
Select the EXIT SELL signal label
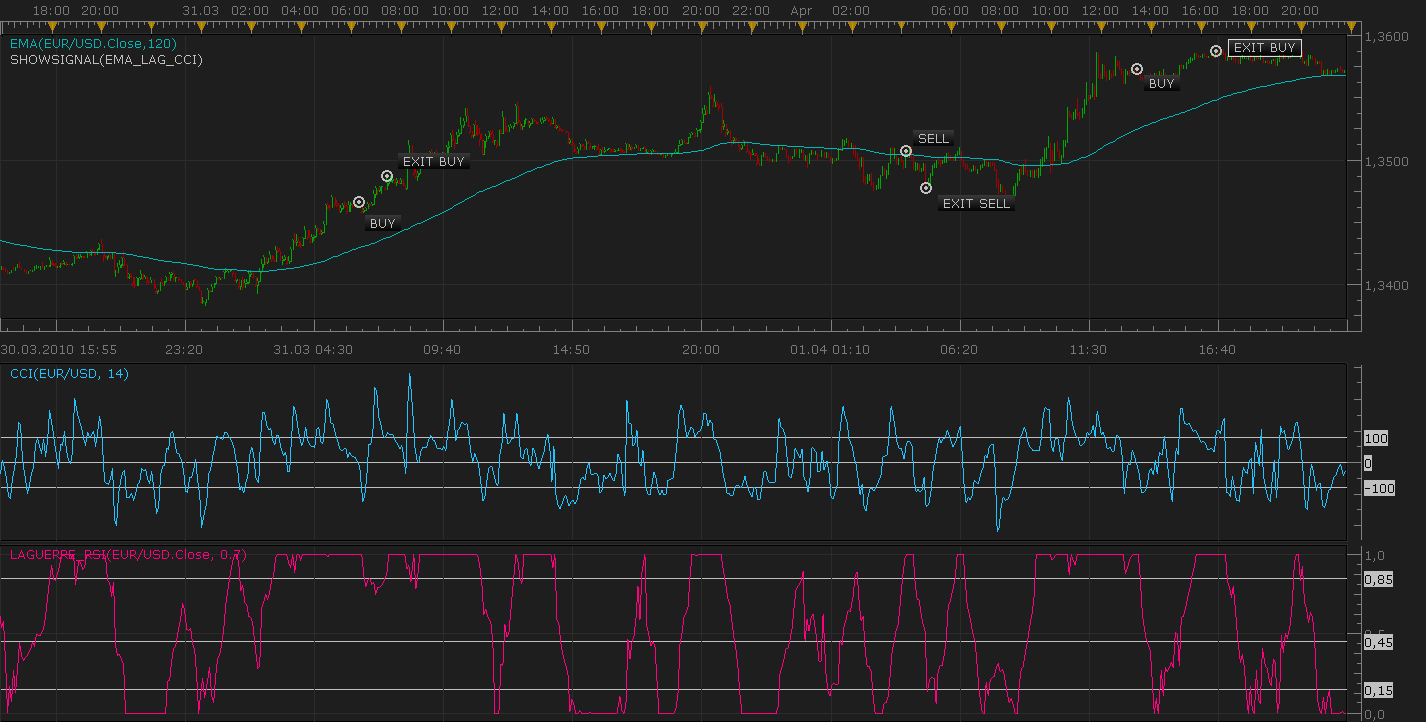976,204
